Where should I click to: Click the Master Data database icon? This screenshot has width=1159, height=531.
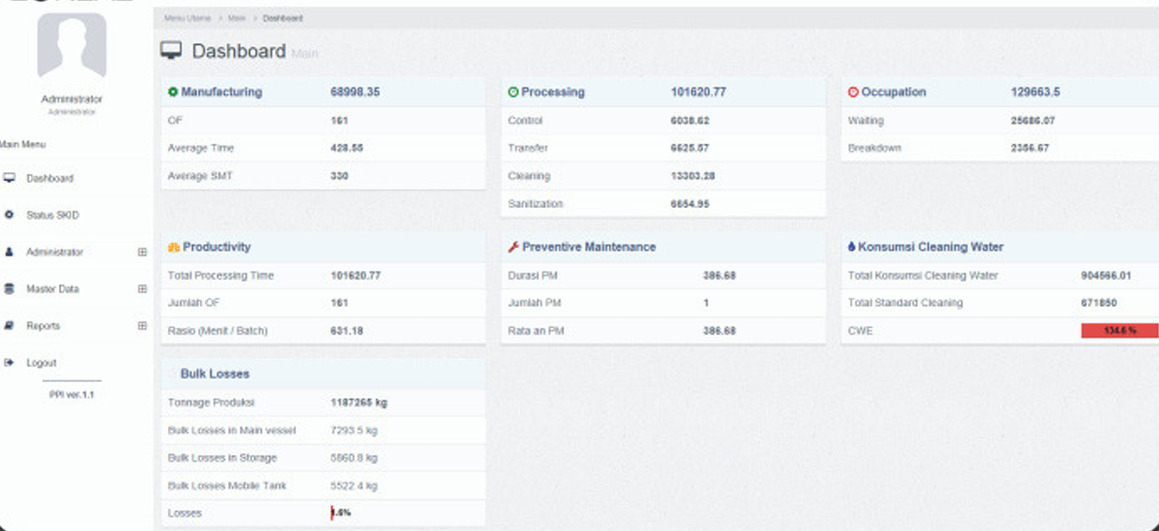tap(9, 289)
